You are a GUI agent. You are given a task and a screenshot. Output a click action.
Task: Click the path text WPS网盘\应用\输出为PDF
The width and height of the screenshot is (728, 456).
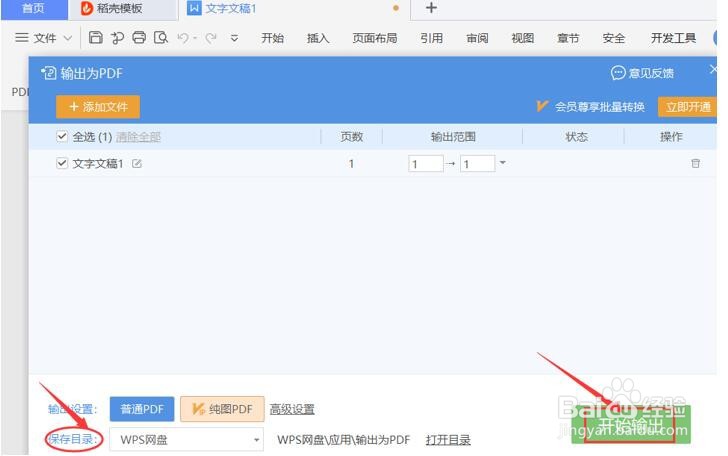[x=344, y=440]
